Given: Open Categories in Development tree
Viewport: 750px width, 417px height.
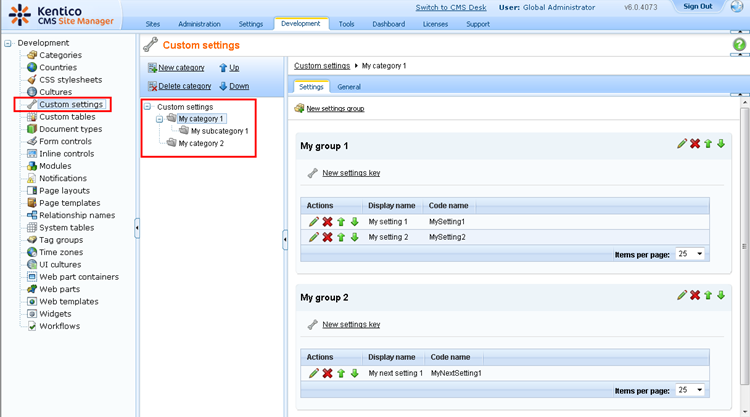Looking at the screenshot, I should tap(60, 55).
